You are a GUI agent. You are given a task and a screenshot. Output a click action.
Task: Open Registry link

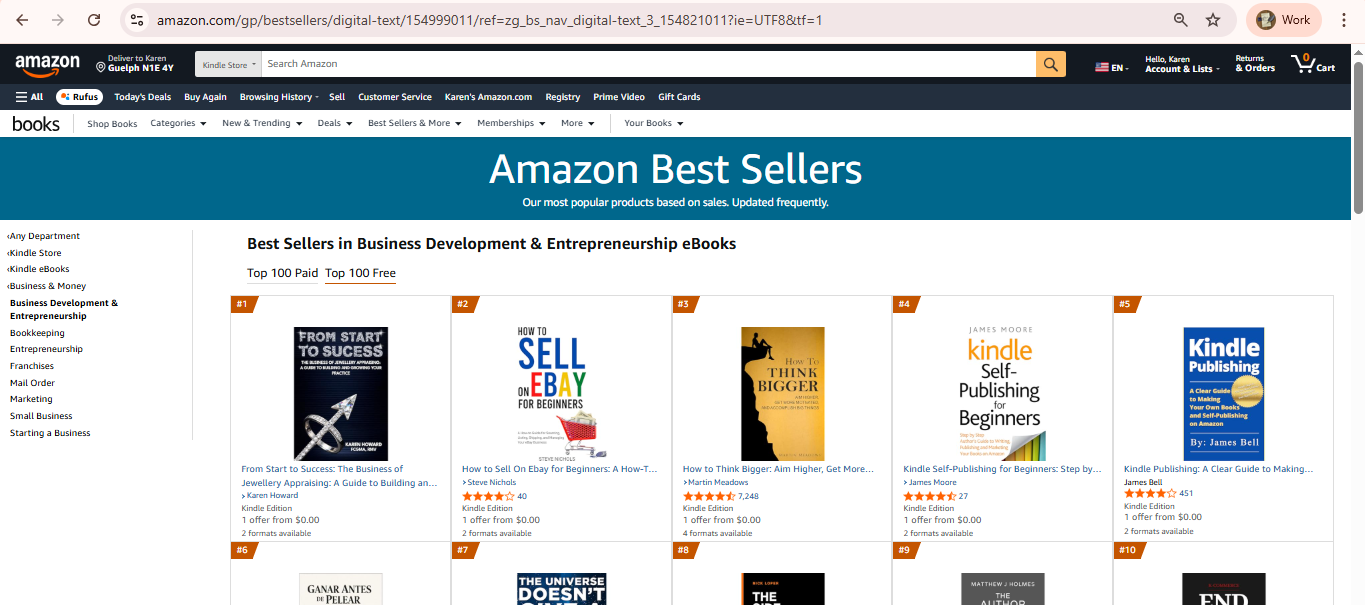[563, 97]
